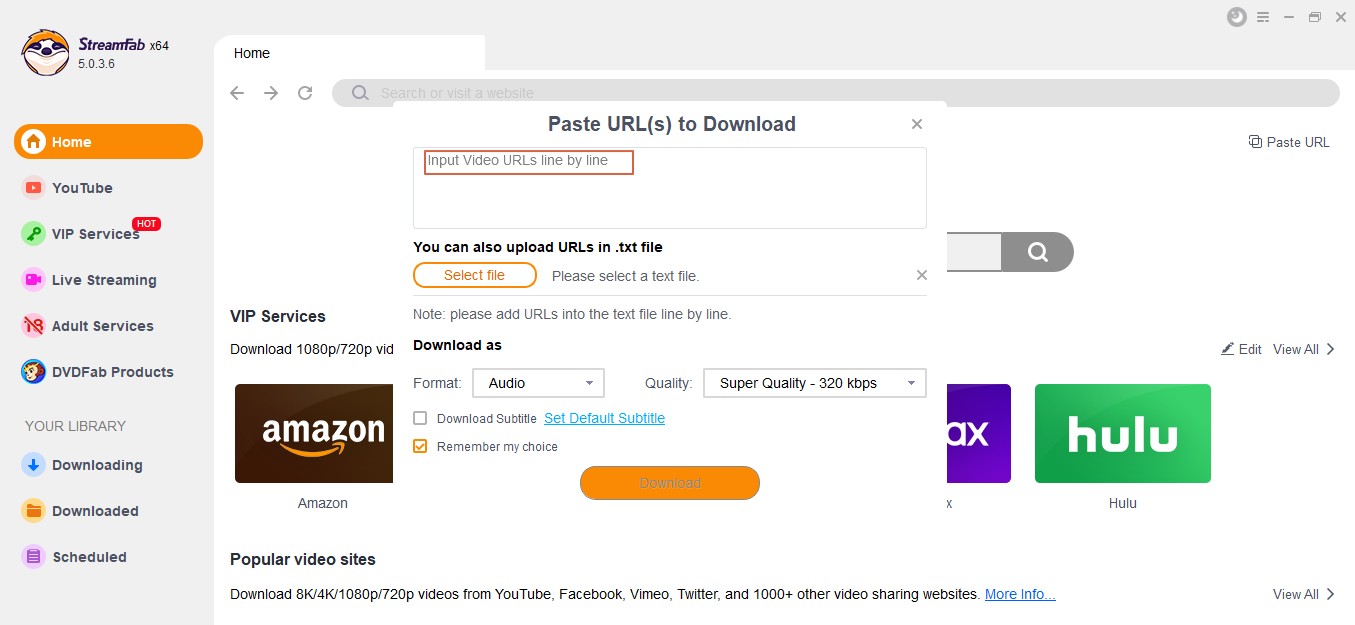Image resolution: width=1355 pixels, height=625 pixels.
Task: Click the Scheduled list icon
Action: (x=34, y=557)
